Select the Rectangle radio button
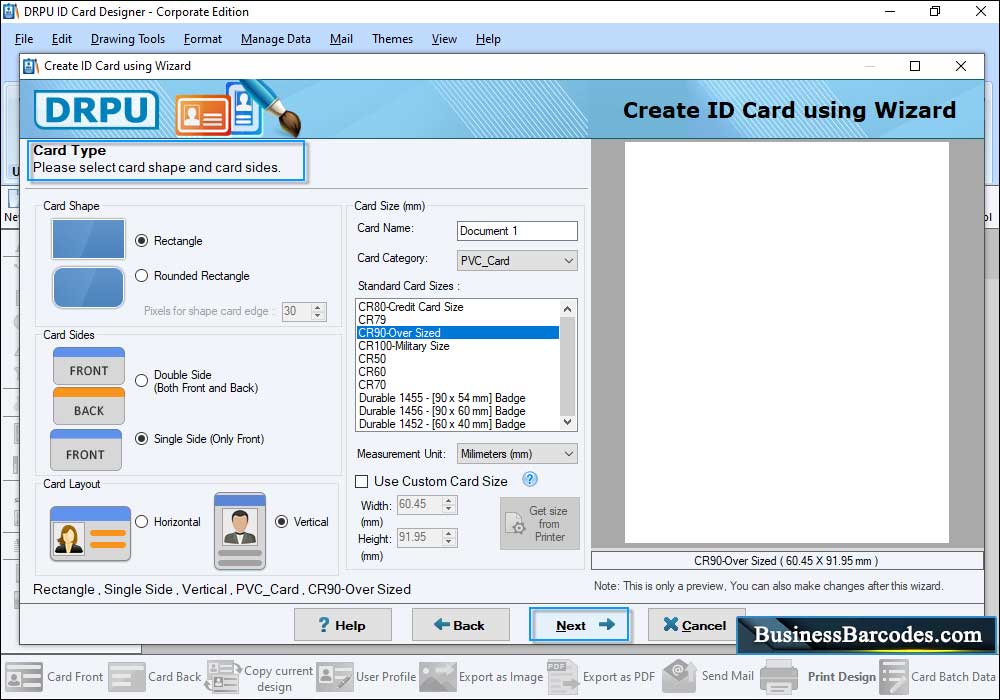The width and height of the screenshot is (1000, 700). (x=142, y=240)
